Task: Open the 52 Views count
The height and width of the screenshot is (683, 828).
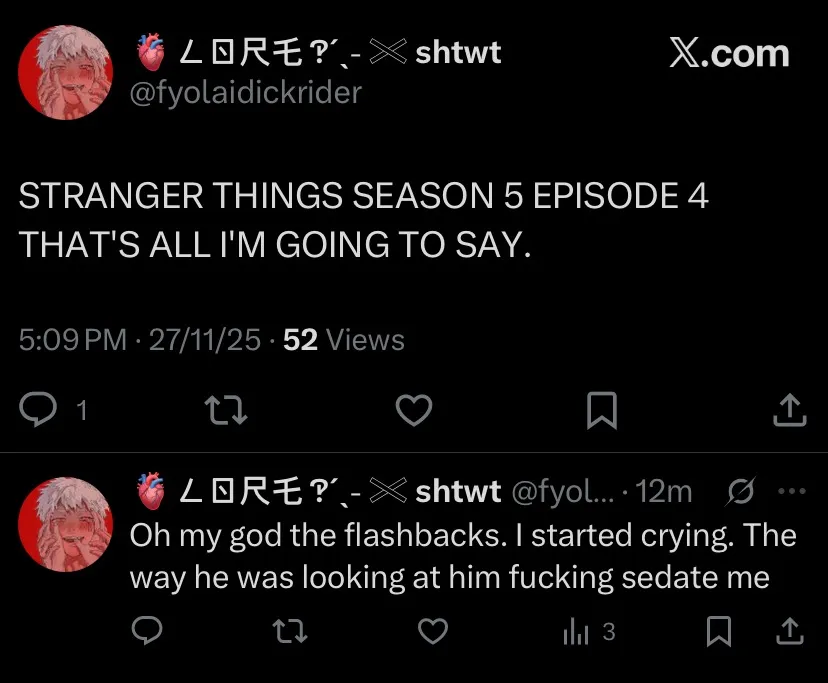Action: (x=344, y=340)
